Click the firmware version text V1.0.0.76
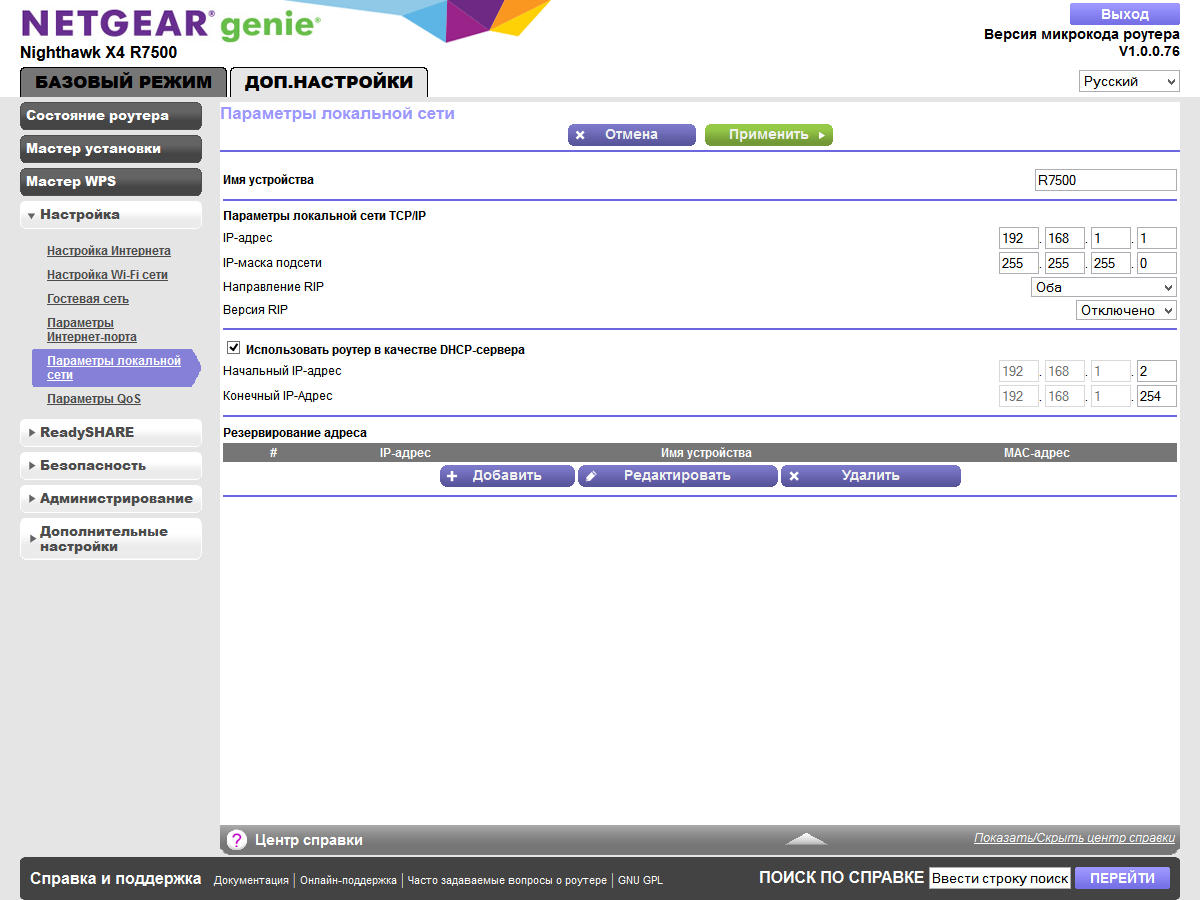Viewport: 1200px width, 900px height. [1149, 51]
